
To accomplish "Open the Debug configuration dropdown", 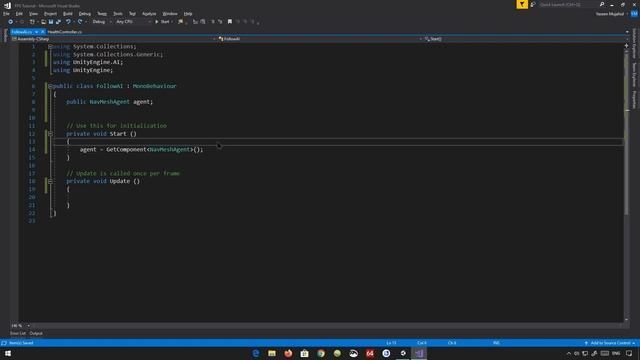I will pyautogui.click(x=101, y=22).
